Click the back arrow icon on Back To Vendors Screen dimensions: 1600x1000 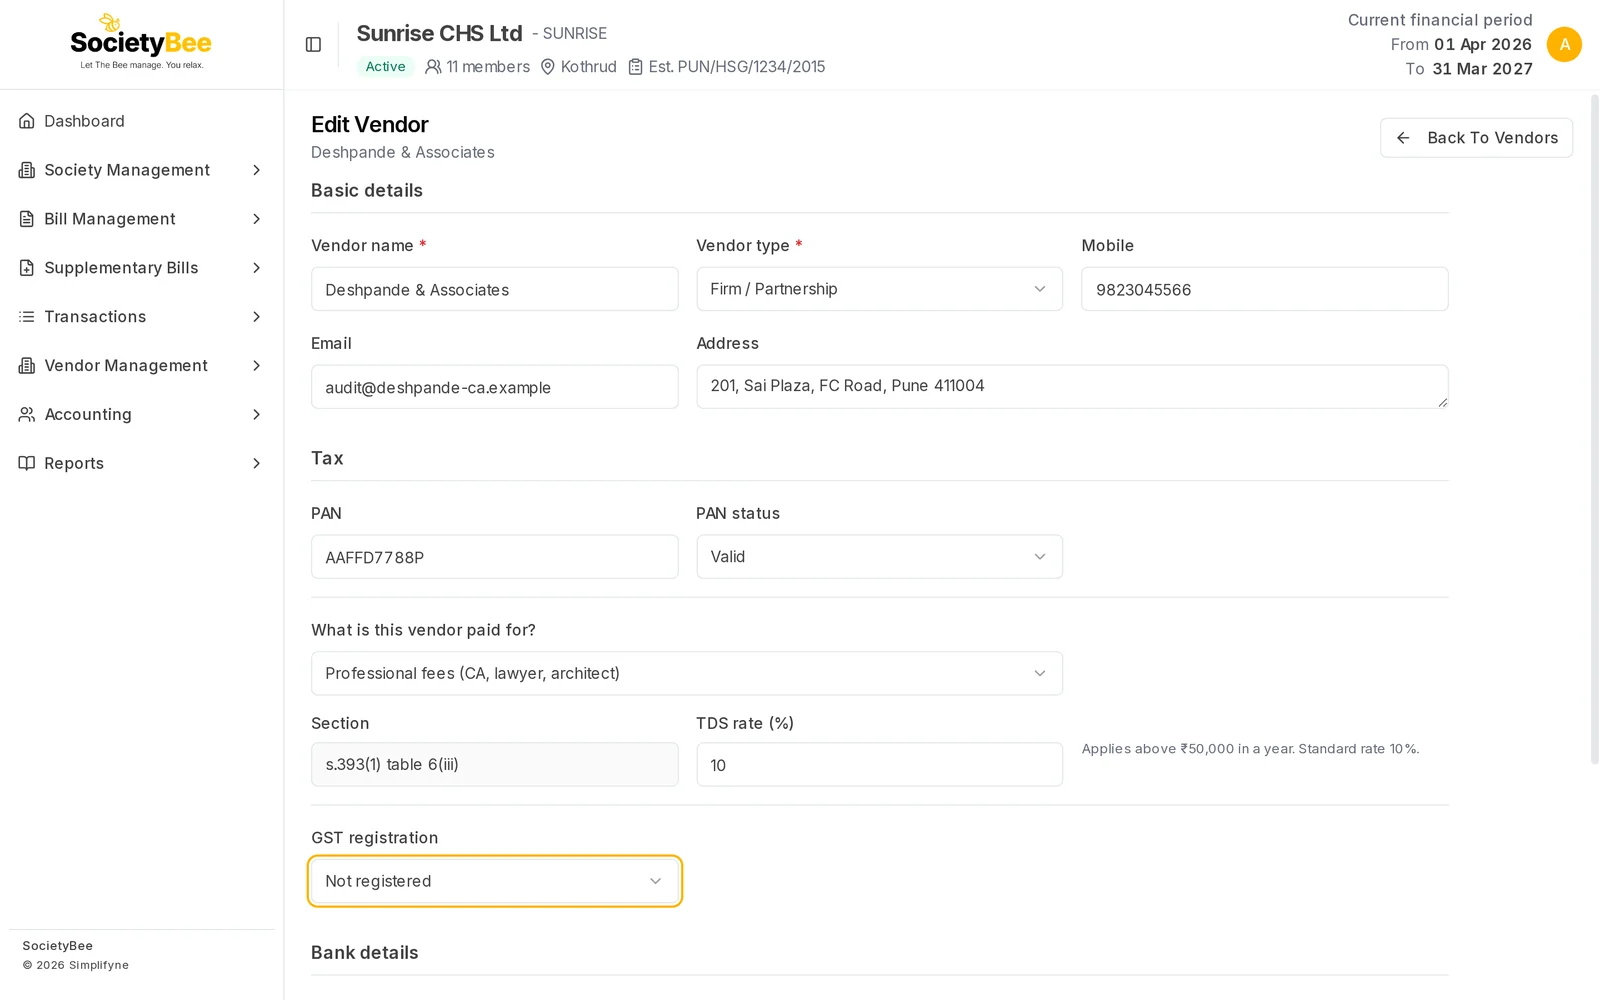tap(1403, 138)
